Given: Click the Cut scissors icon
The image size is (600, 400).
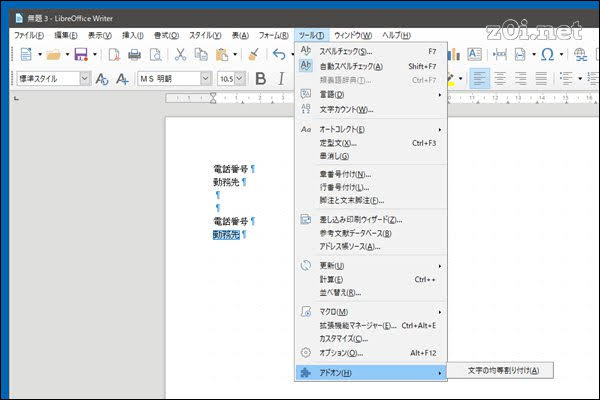Looking at the screenshot, I should 180,54.
